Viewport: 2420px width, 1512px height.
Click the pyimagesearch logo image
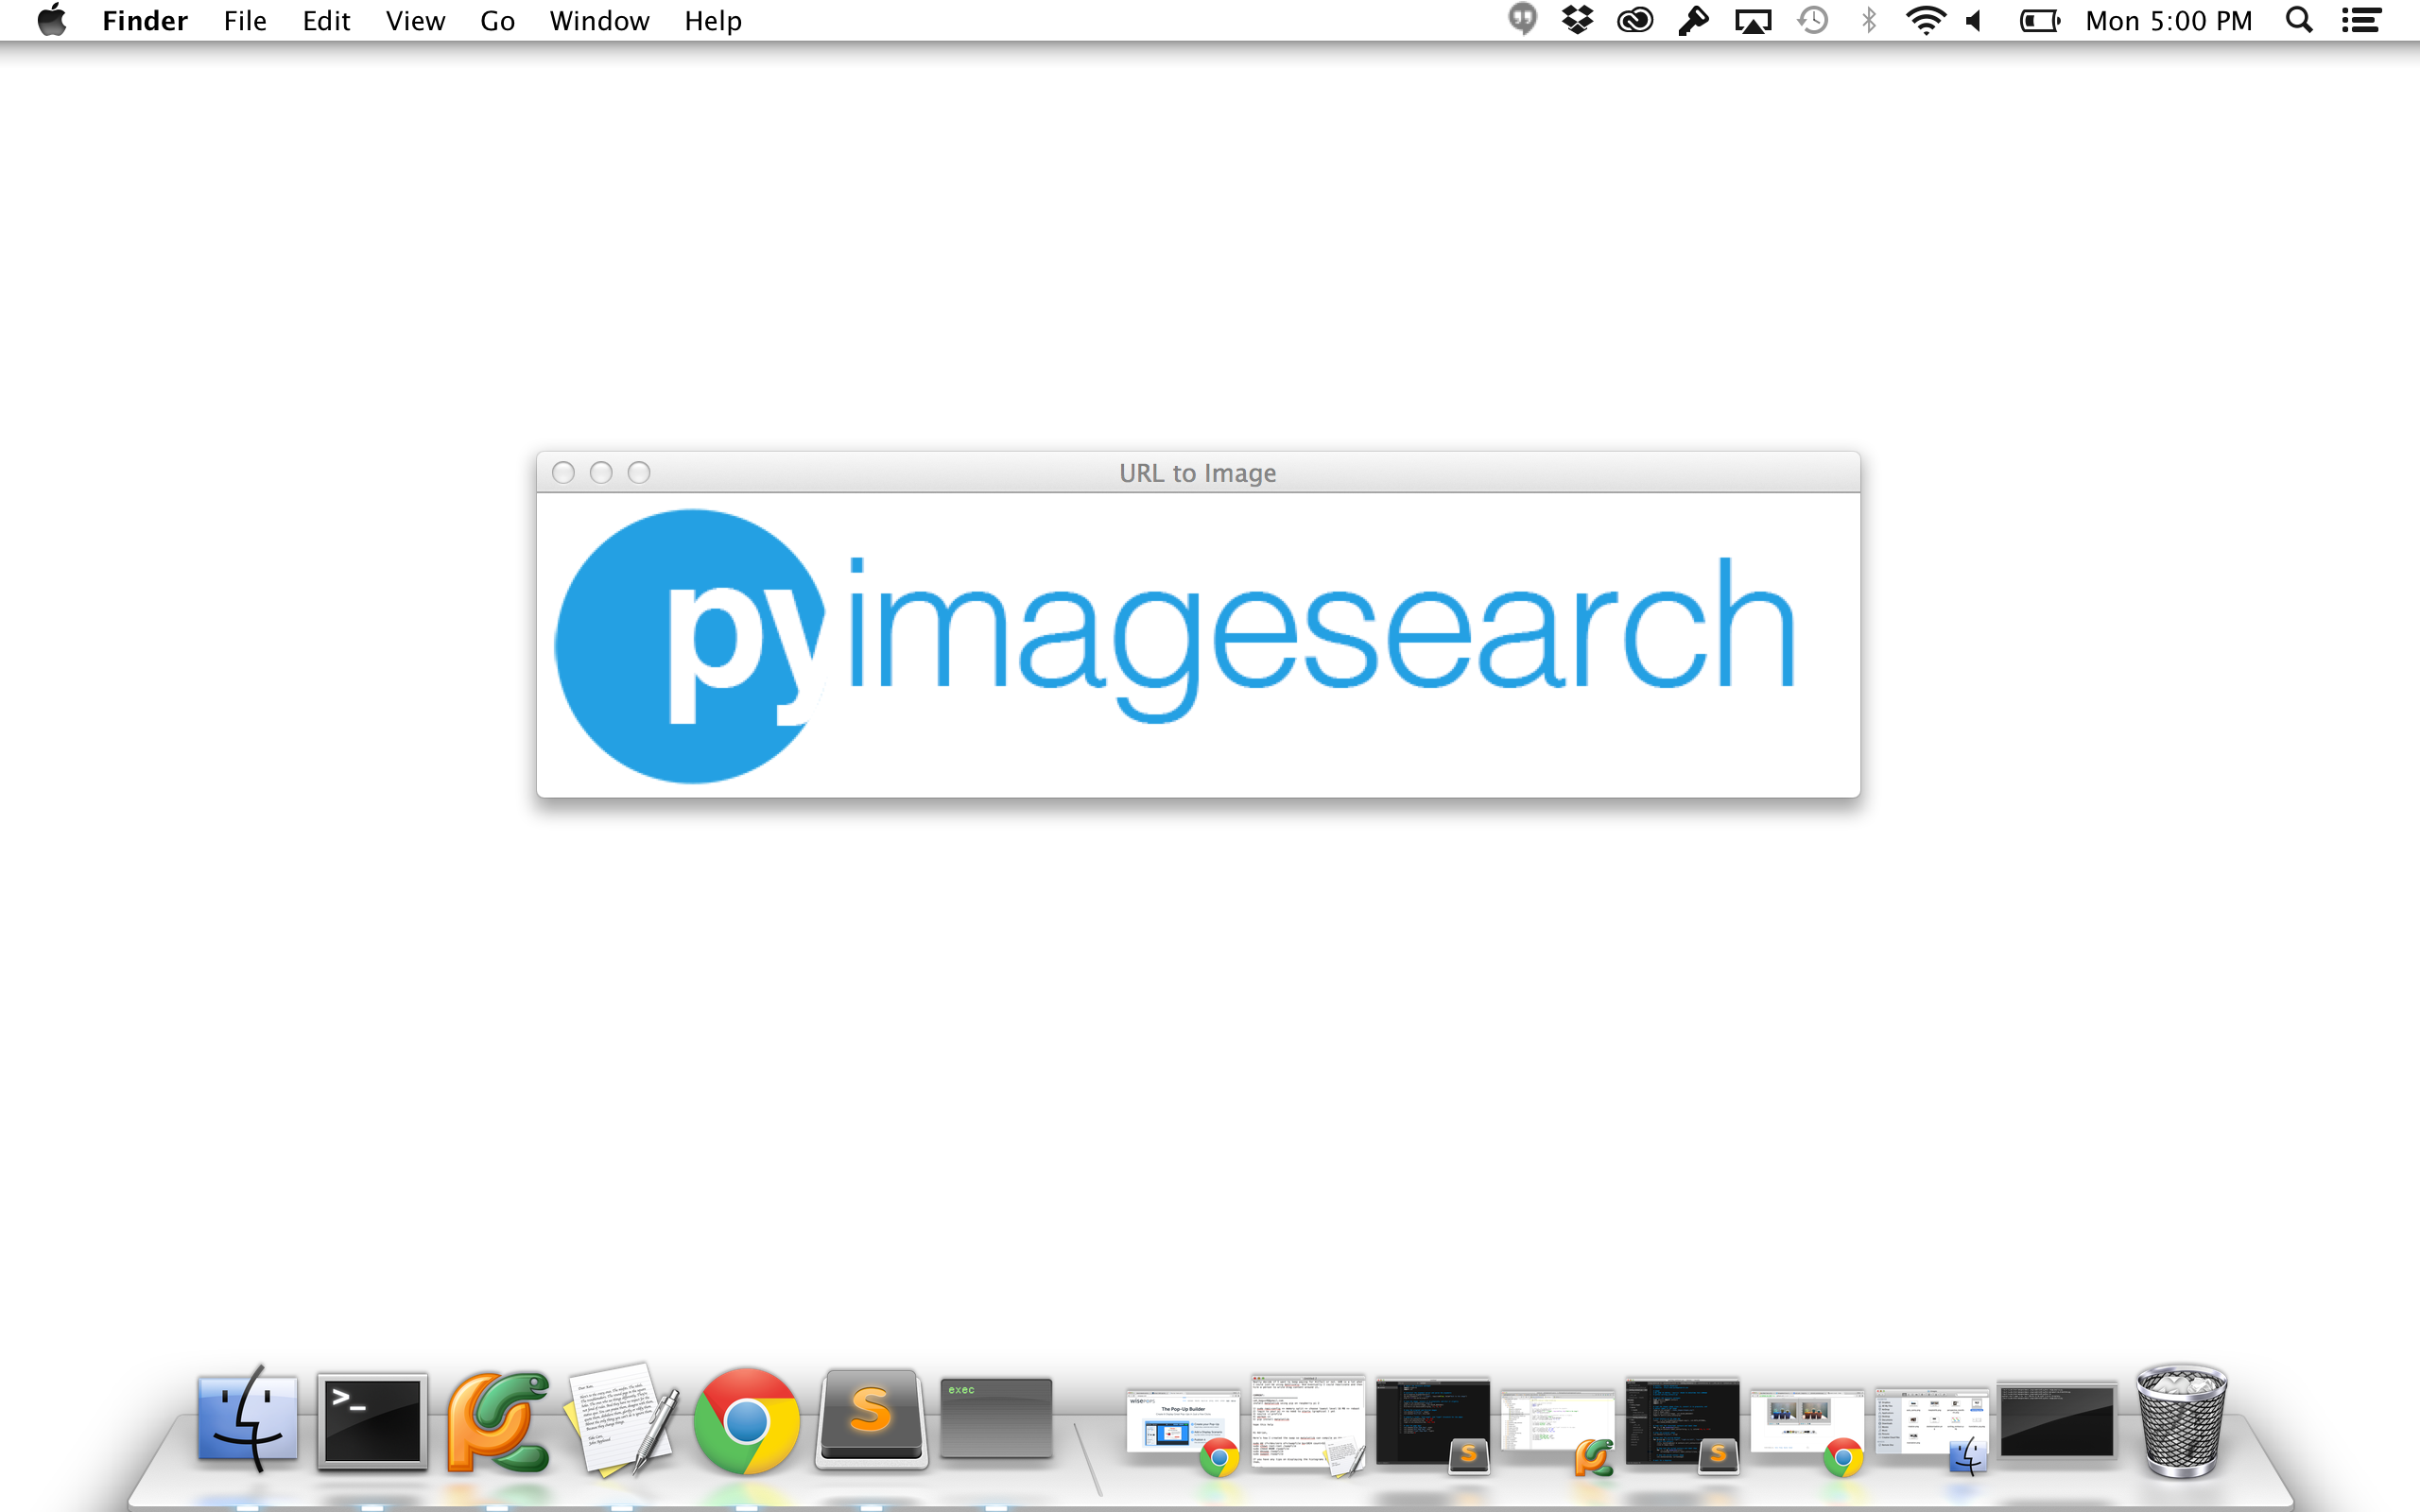pos(1197,645)
